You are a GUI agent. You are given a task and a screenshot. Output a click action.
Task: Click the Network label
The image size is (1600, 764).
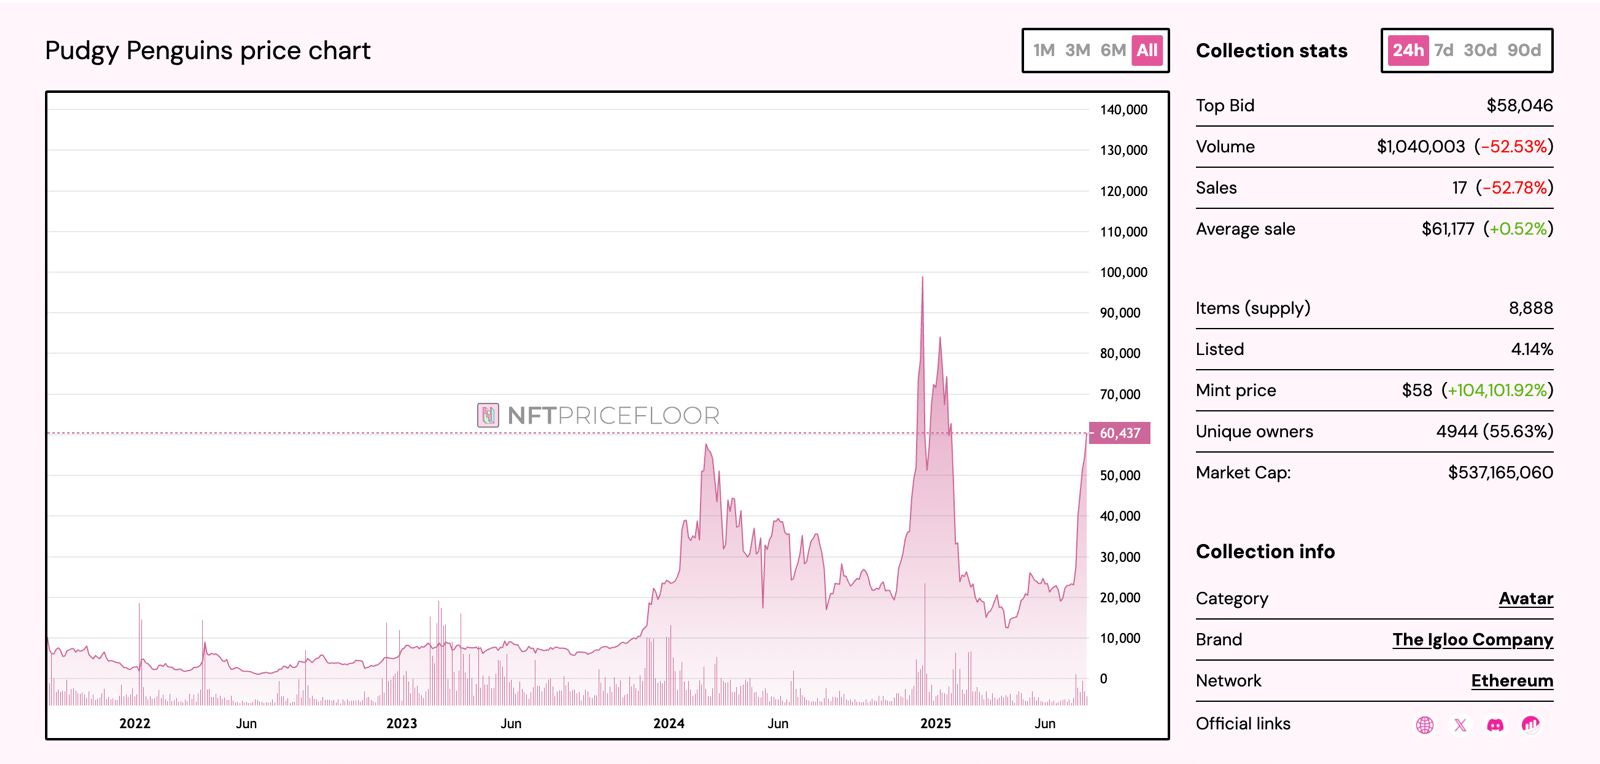(1229, 681)
